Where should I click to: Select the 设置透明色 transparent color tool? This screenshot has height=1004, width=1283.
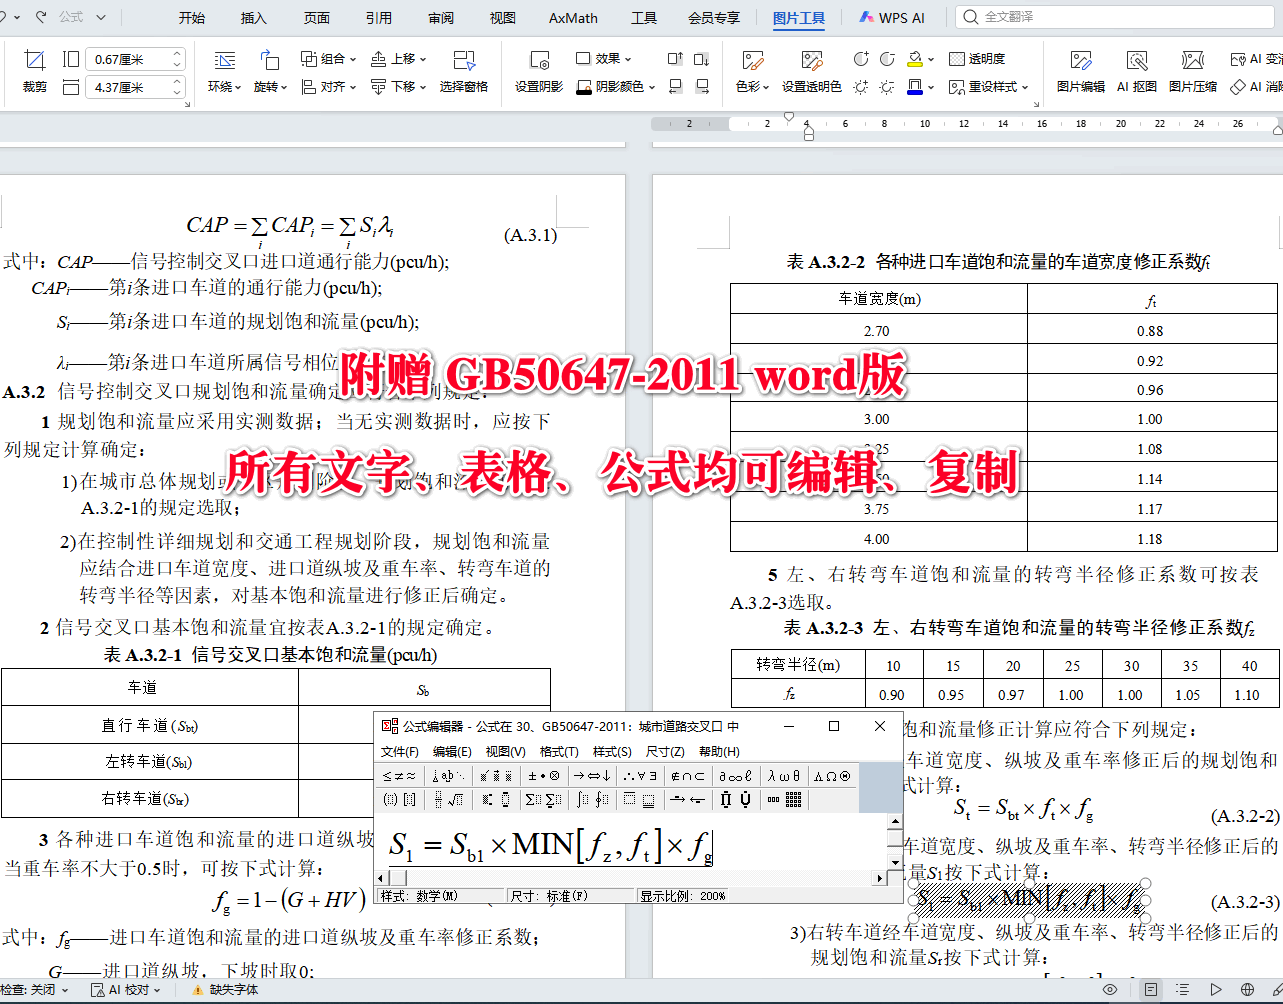[810, 89]
